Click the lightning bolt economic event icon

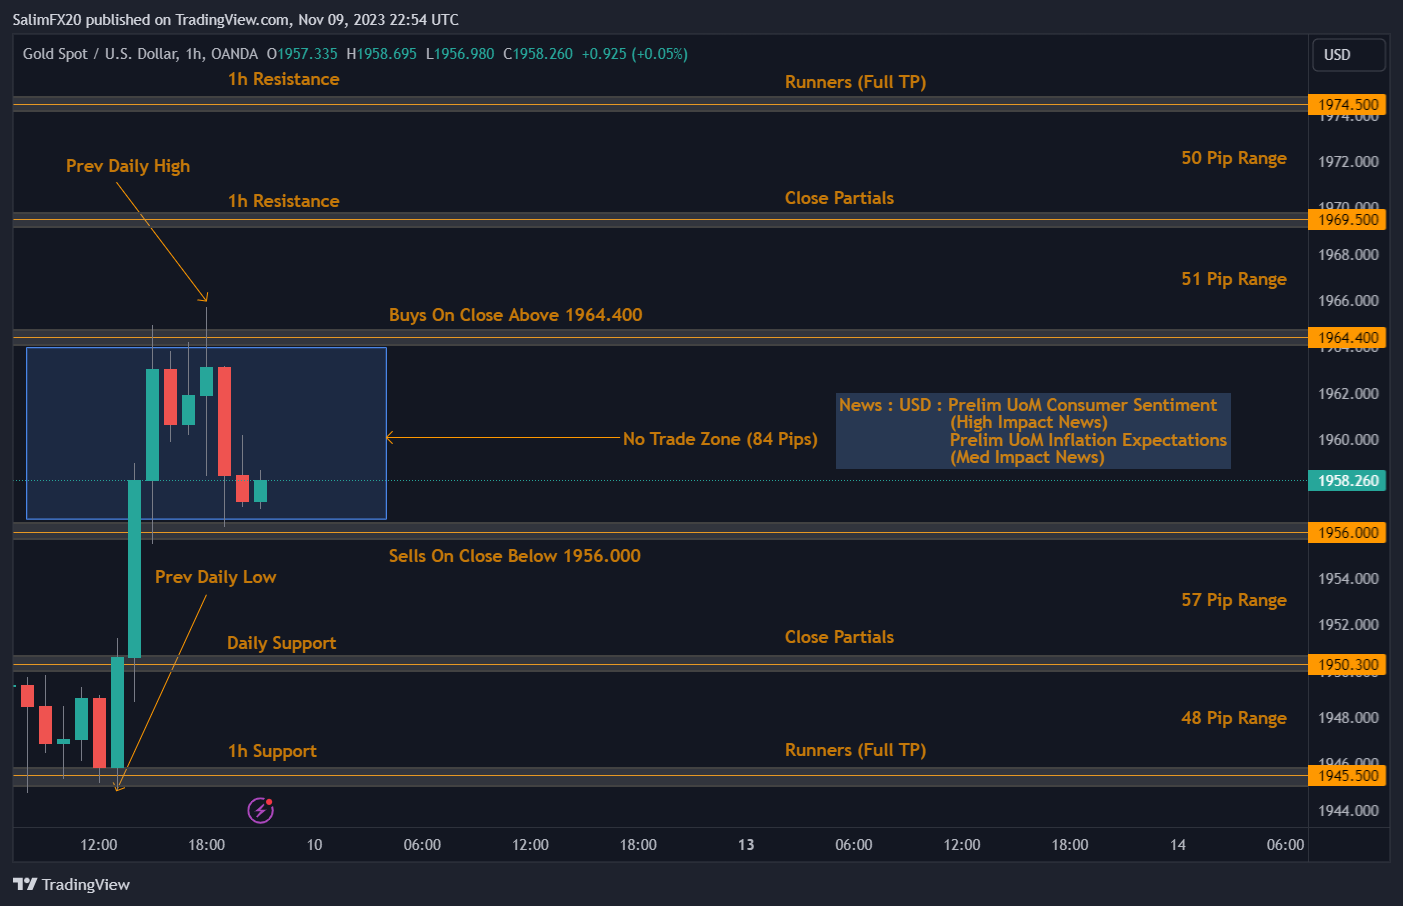(261, 810)
